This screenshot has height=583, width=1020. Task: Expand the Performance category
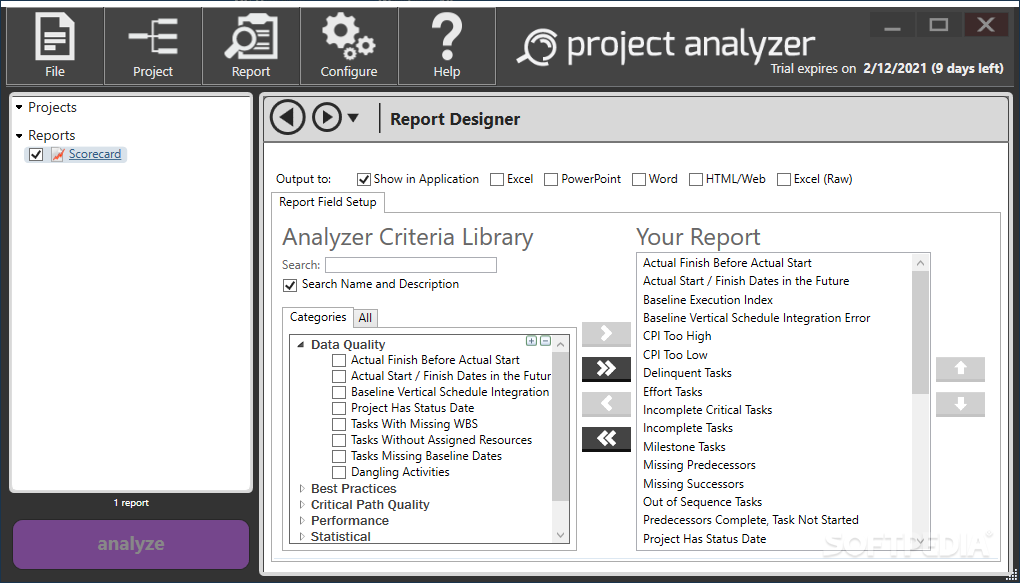[302, 521]
